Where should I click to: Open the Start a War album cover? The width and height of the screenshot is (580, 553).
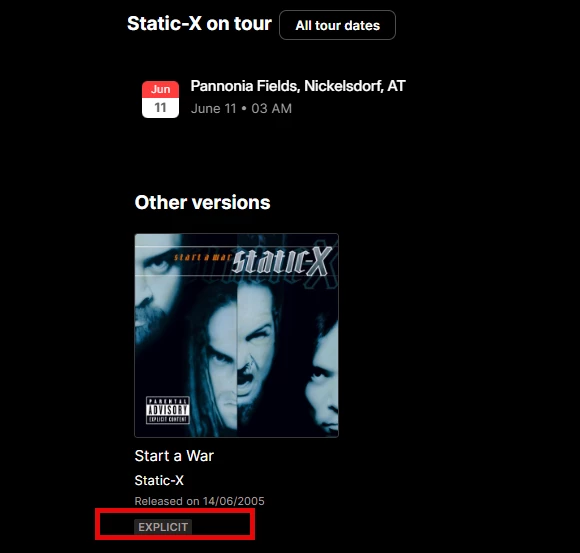point(236,335)
